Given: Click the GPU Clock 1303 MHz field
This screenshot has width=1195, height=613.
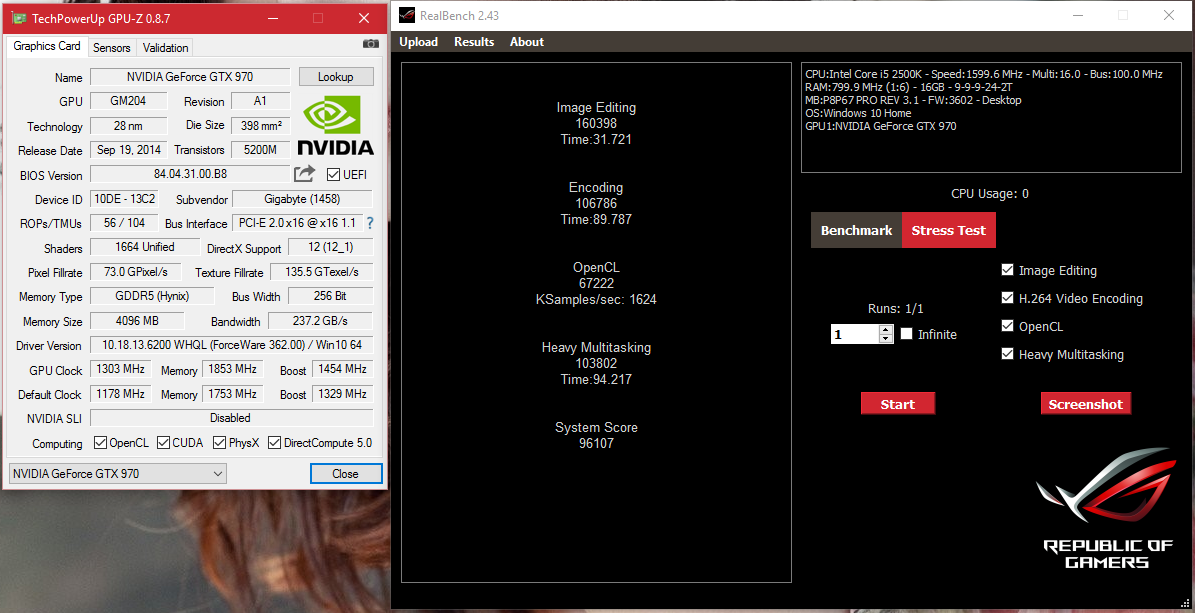Looking at the screenshot, I should [120, 369].
